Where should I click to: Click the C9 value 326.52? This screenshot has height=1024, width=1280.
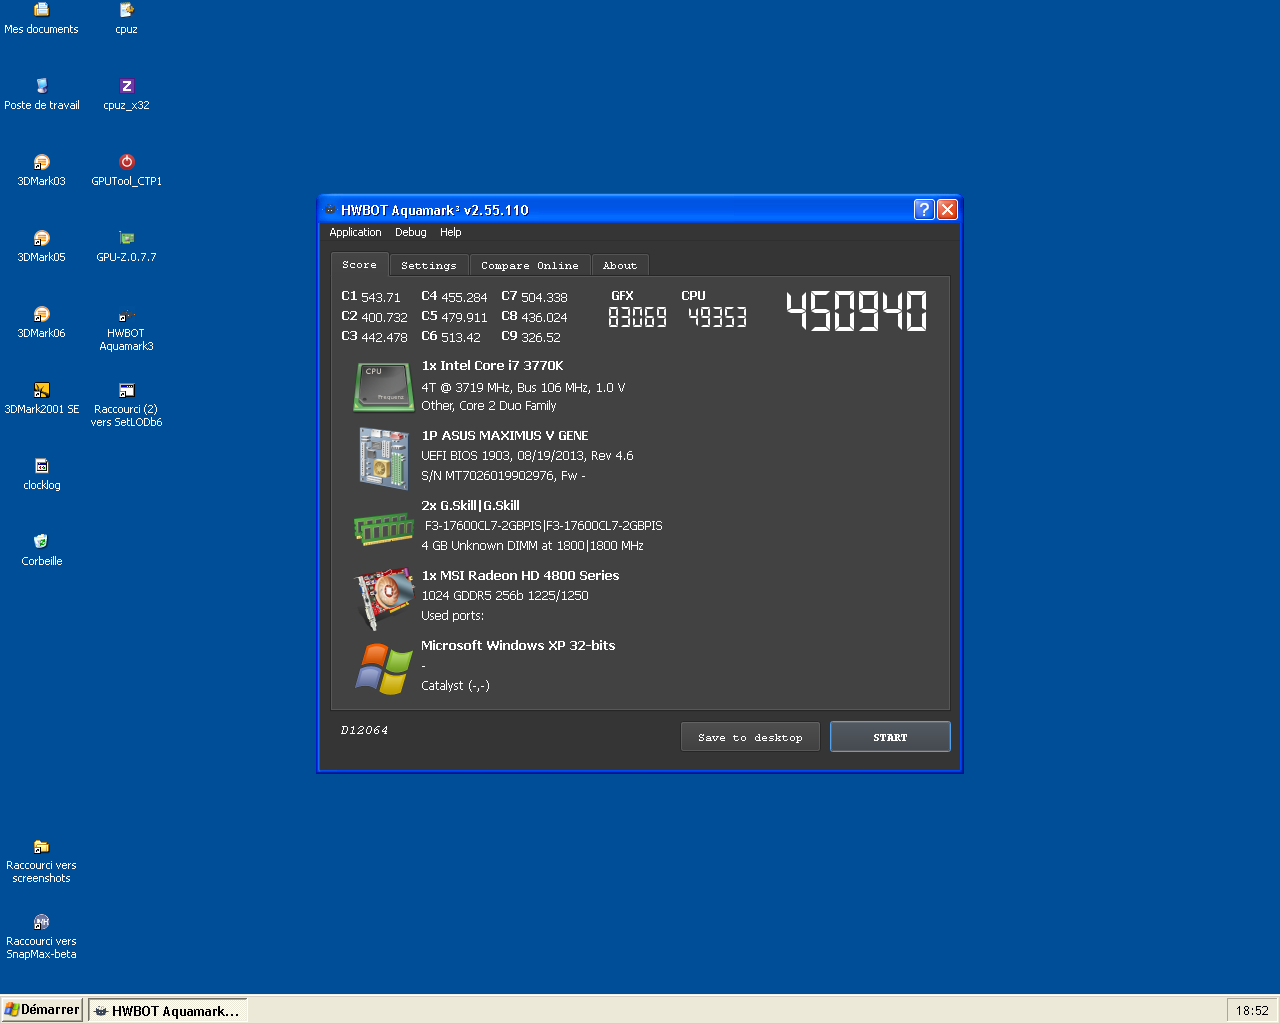541,337
